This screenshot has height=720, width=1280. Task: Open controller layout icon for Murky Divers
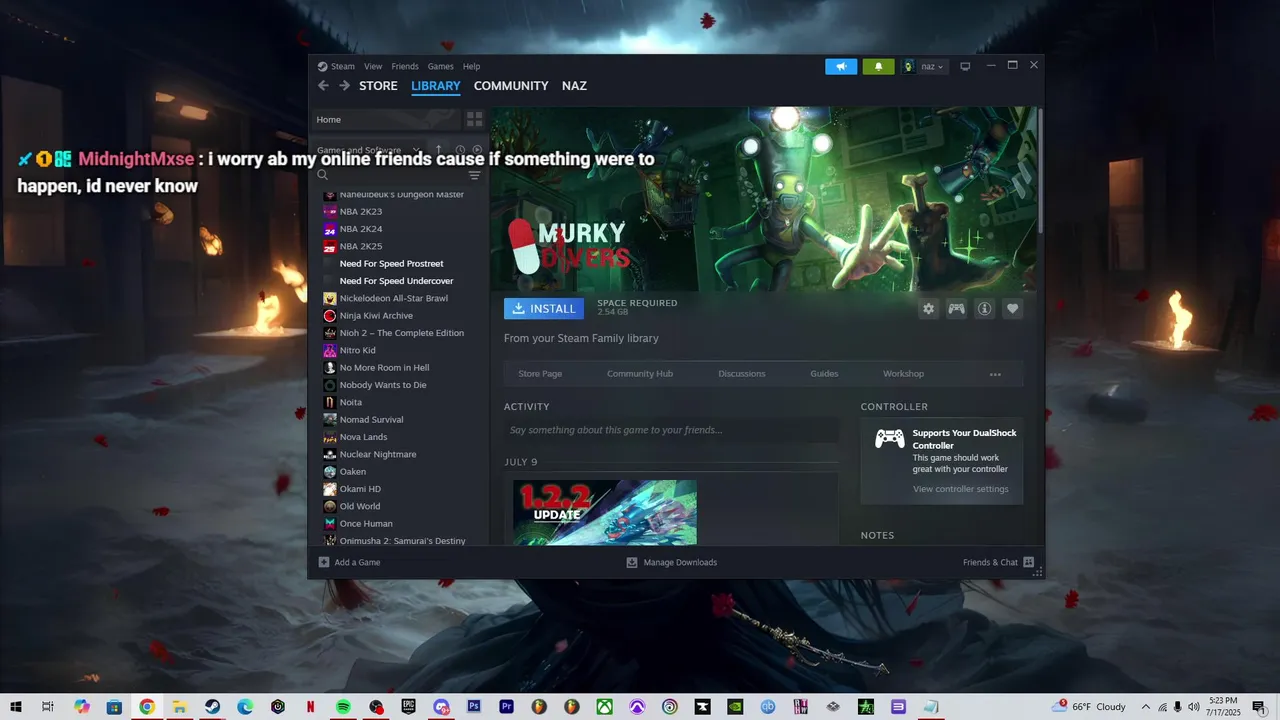click(x=956, y=309)
